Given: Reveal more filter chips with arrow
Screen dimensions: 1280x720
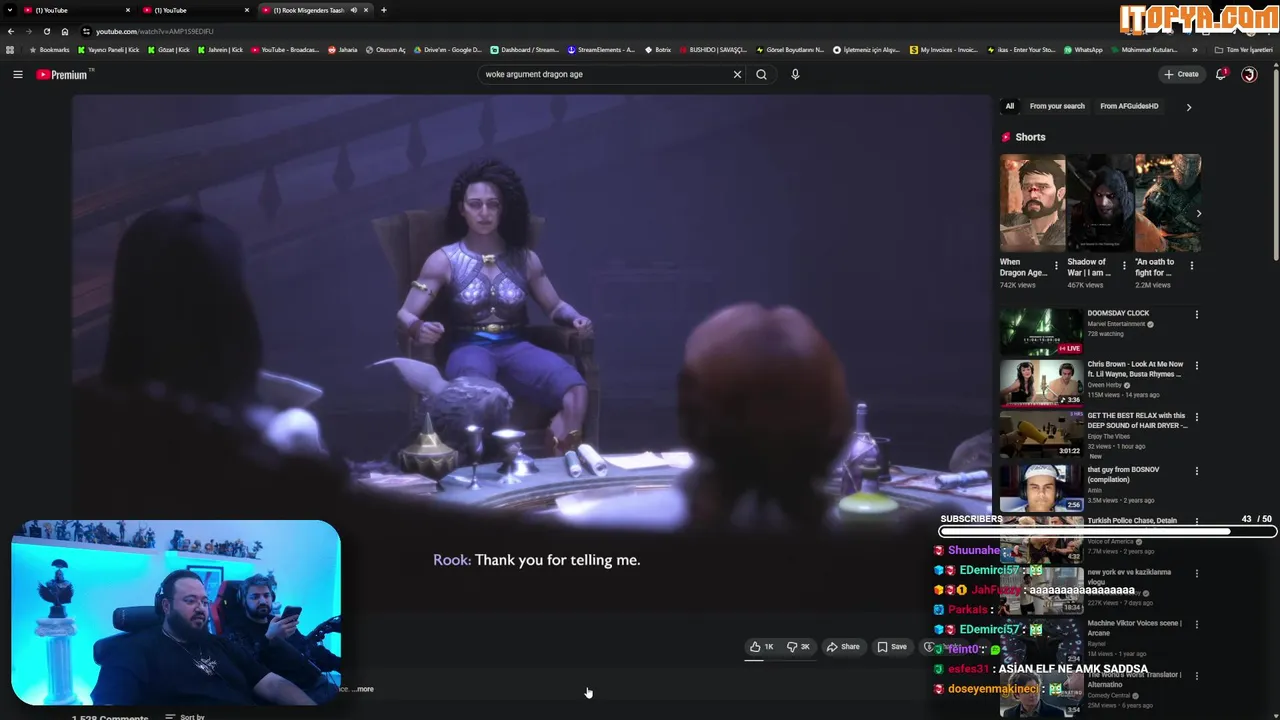Looking at the screenshot, I should (x=1188, y=107).
